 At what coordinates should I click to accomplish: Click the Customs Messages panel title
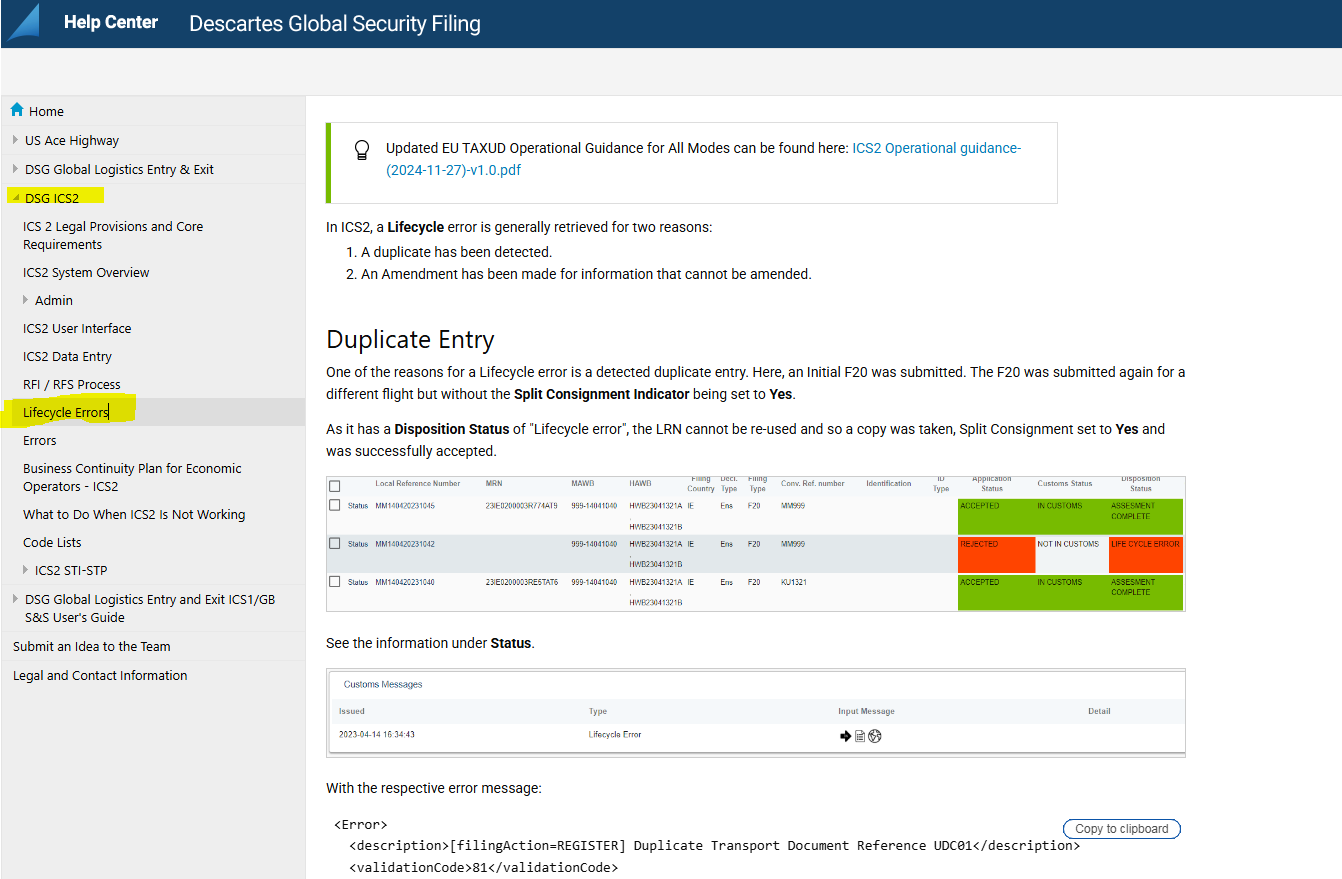(383, 685)
